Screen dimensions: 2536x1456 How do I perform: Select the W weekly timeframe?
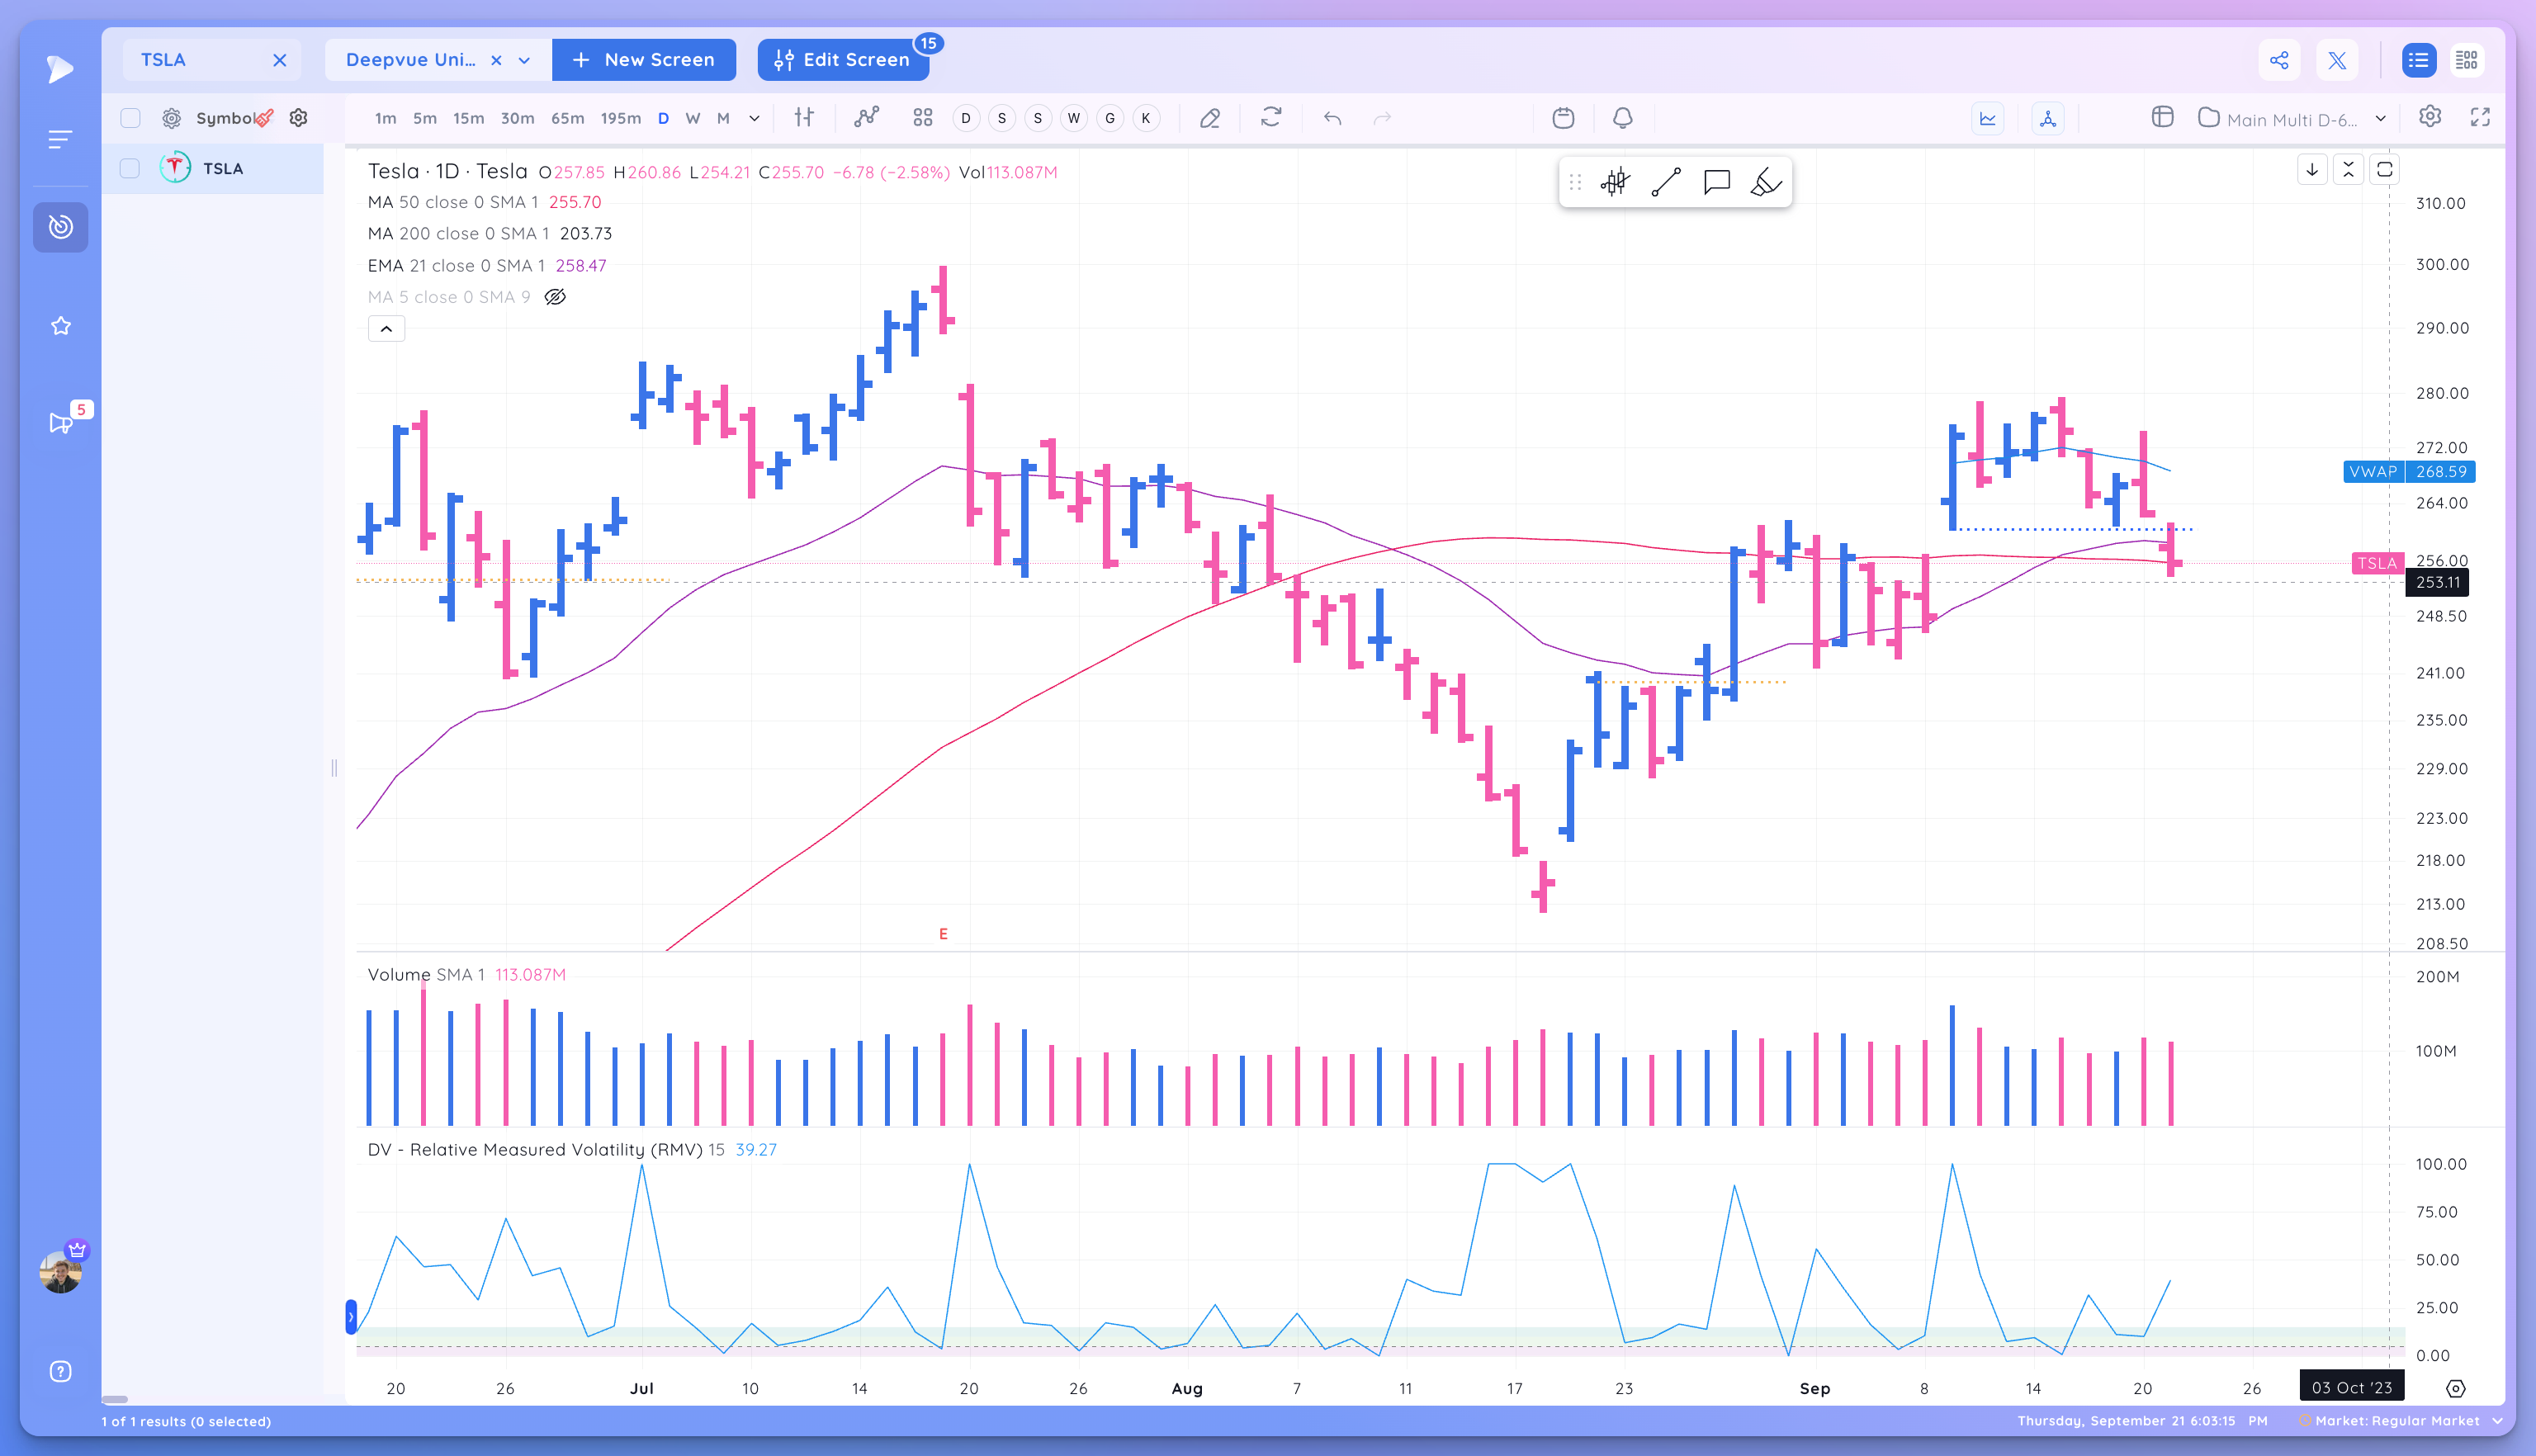692,118
